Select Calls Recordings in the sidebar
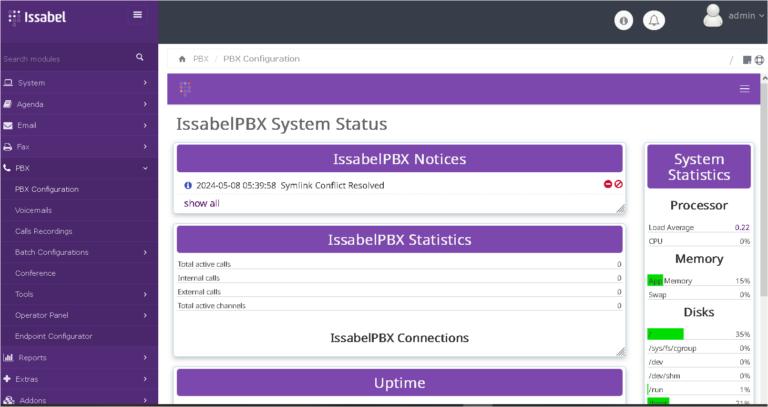768x407 pixels. (44, 231)
